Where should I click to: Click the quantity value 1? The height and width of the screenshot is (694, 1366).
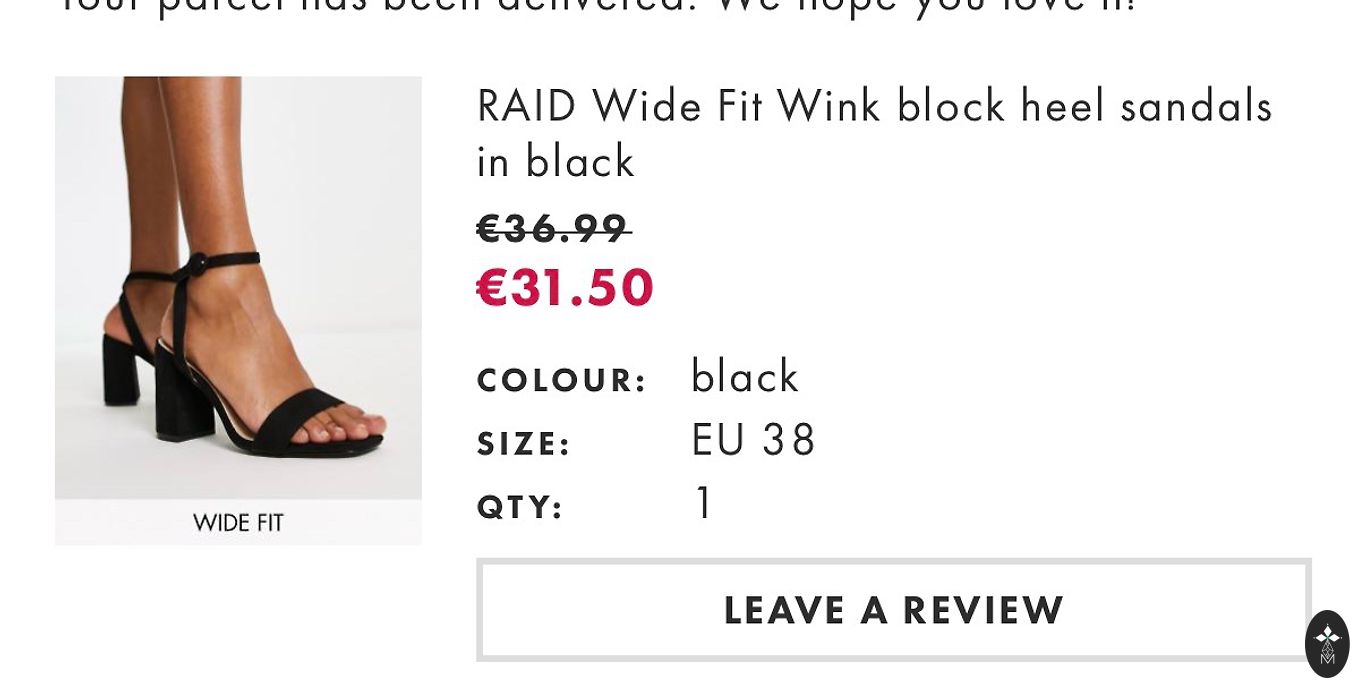[x=703, y=503]
